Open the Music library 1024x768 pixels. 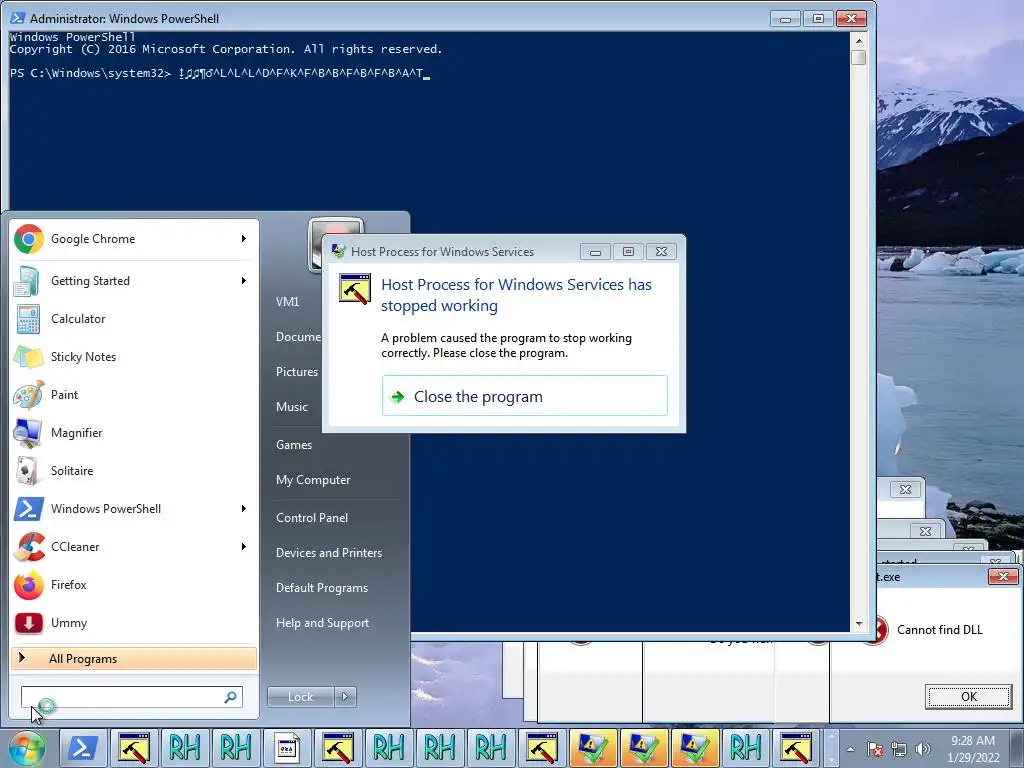click(291, 407)
